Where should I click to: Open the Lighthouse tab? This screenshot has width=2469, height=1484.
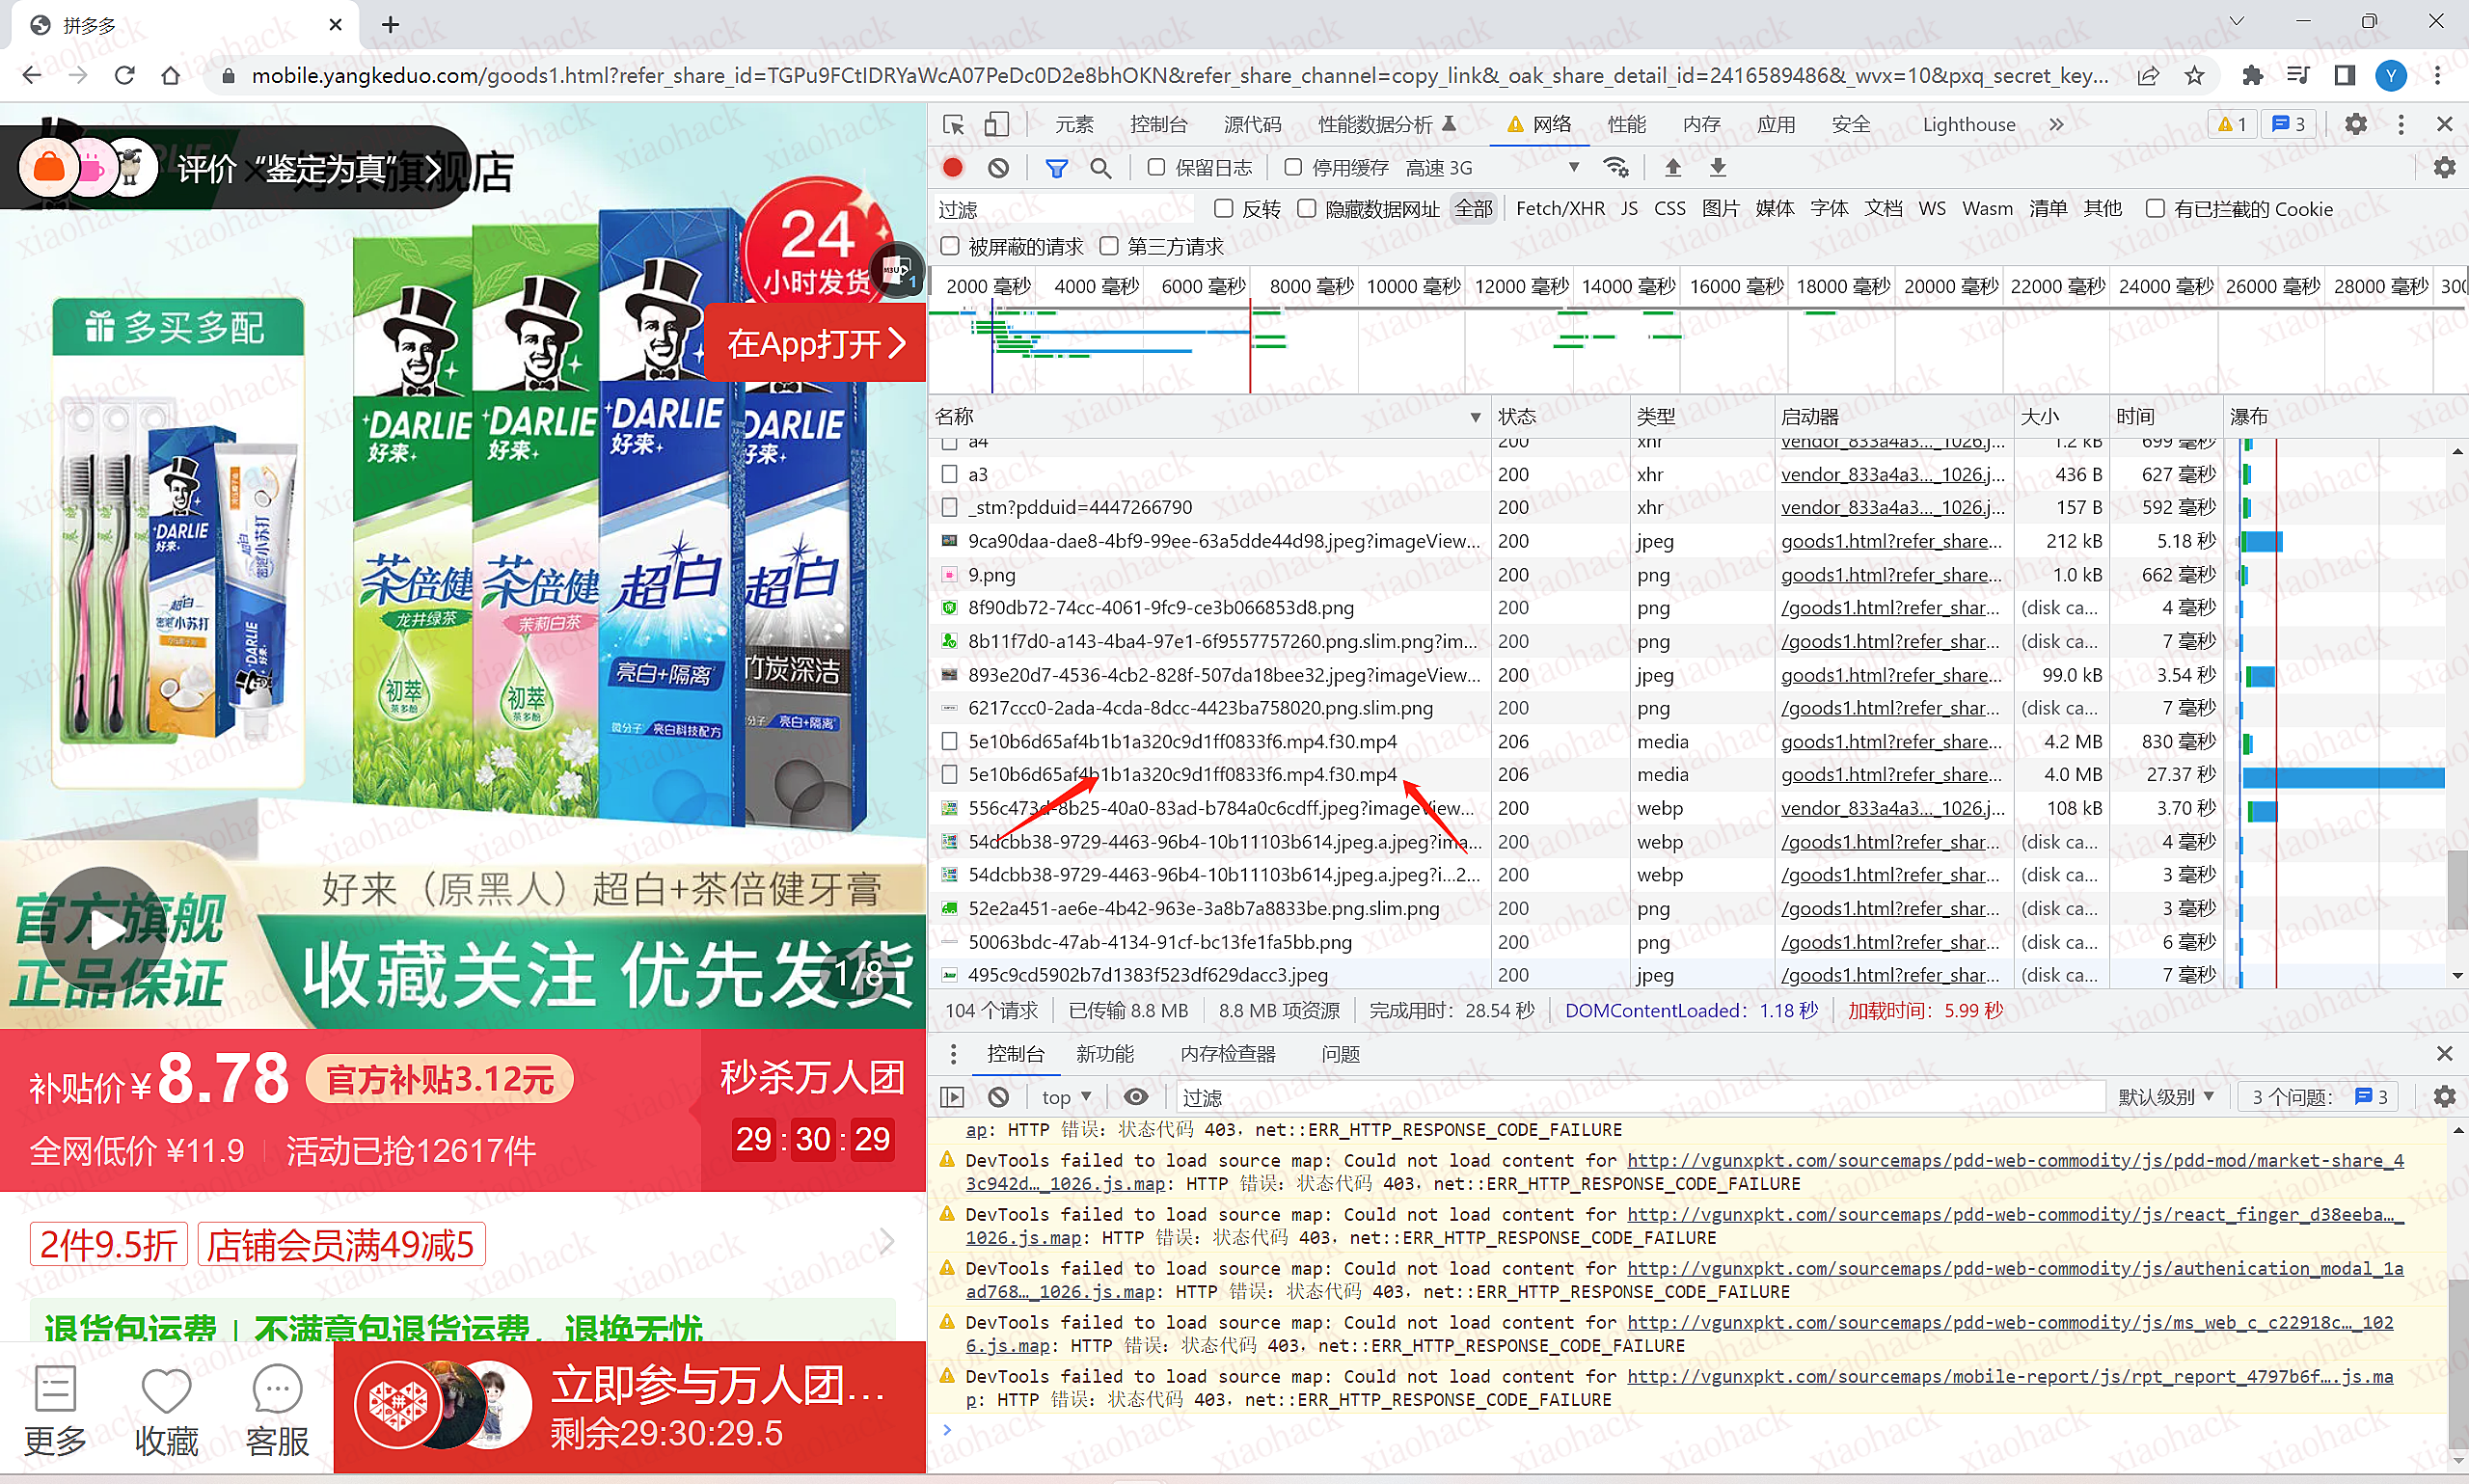click(x=1968, y=124)
